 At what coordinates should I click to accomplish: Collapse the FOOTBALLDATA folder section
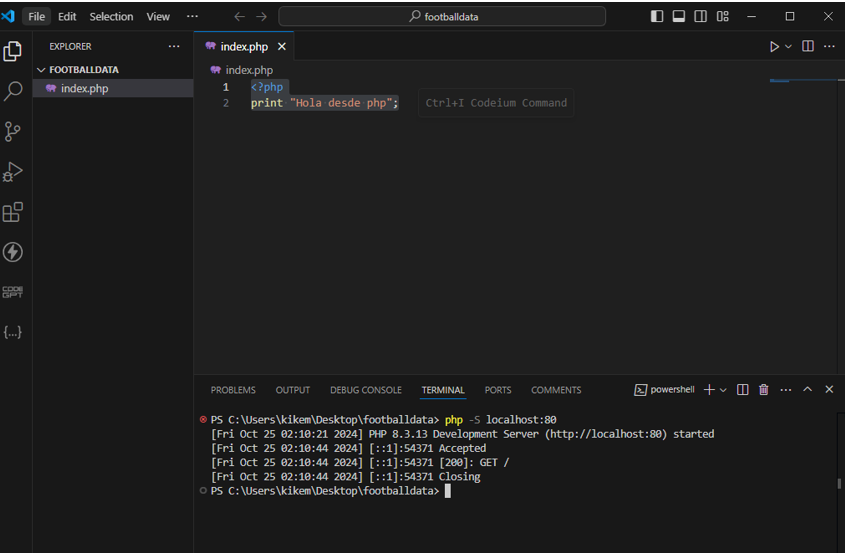[41, 70]
